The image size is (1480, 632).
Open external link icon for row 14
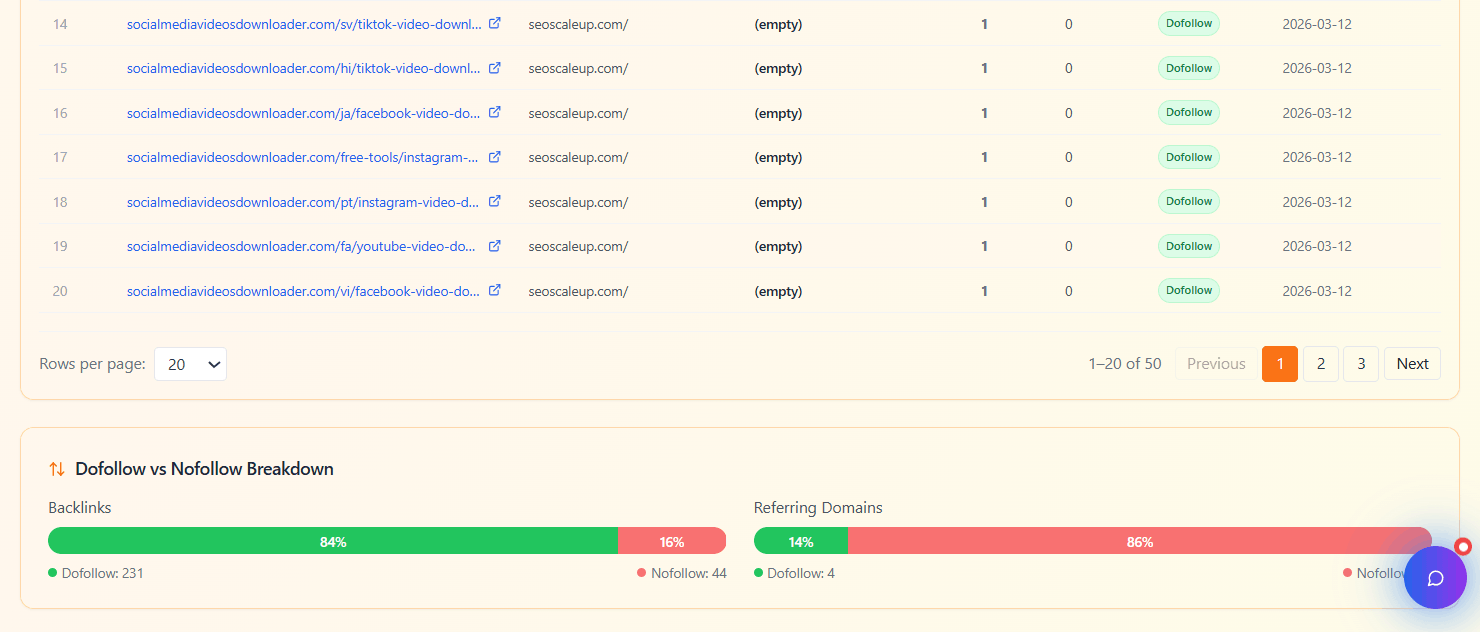[494, 23]
